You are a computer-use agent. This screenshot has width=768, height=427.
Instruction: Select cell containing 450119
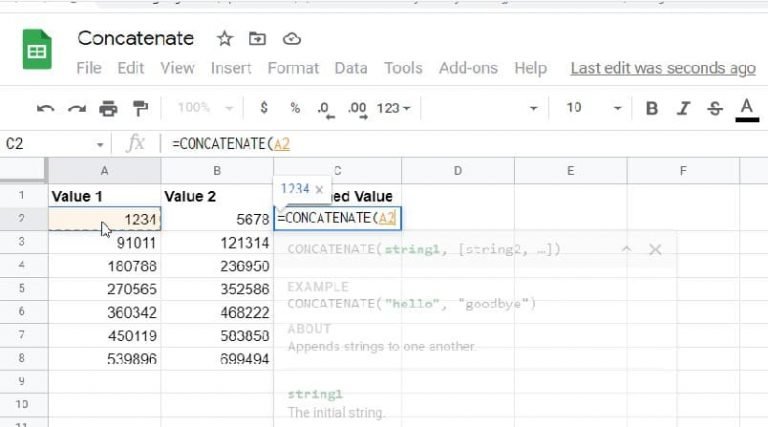[x=104, y=335]
